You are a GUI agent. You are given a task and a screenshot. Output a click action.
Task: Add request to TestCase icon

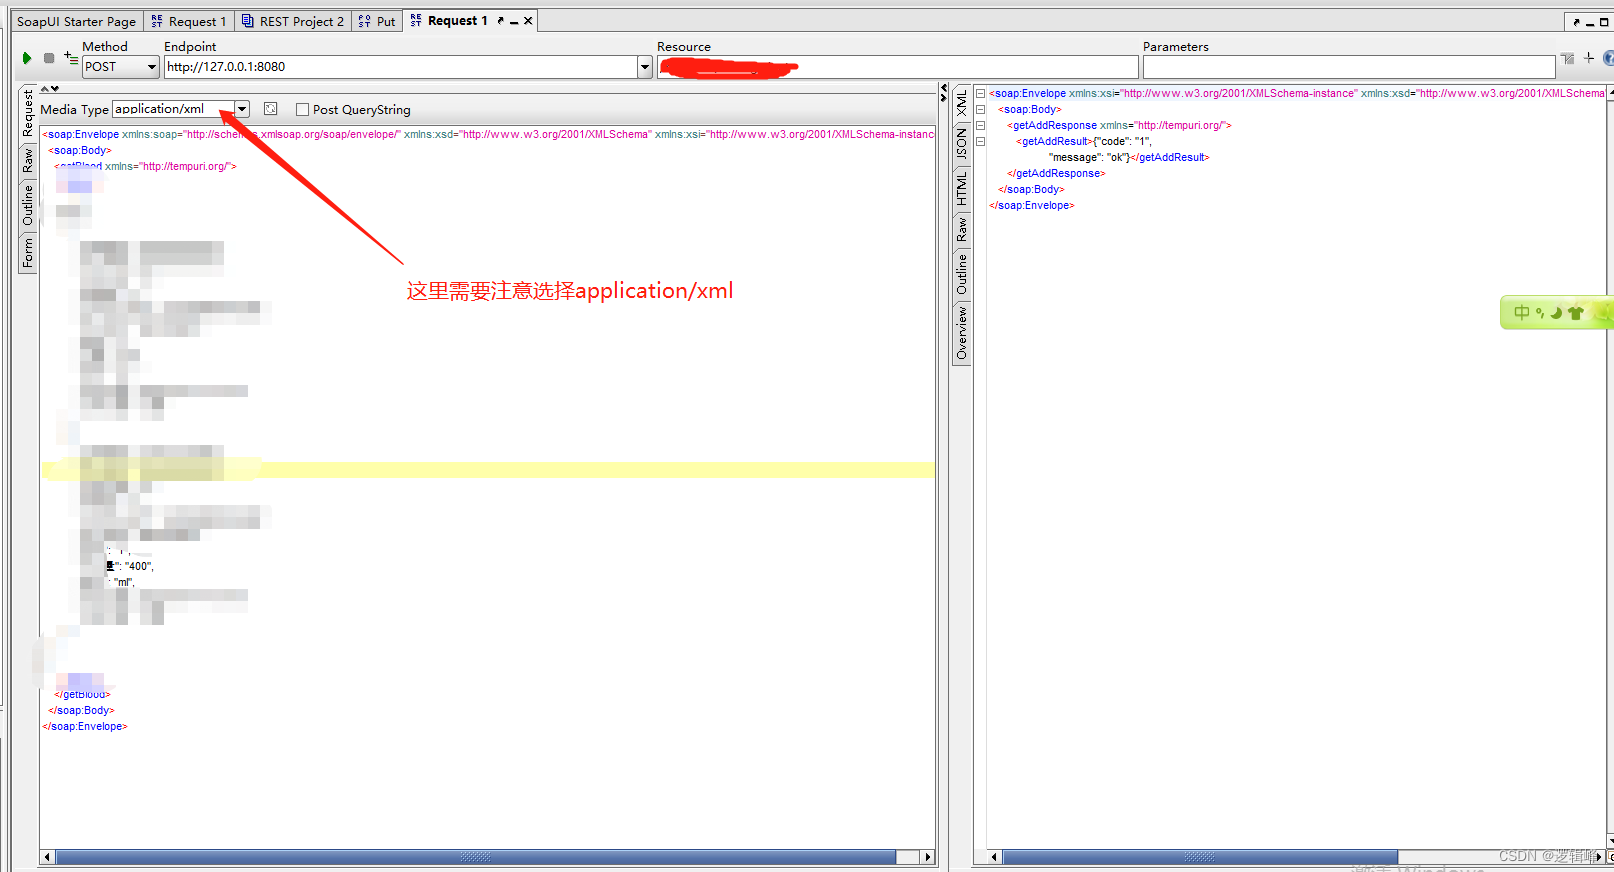[71, 58]
